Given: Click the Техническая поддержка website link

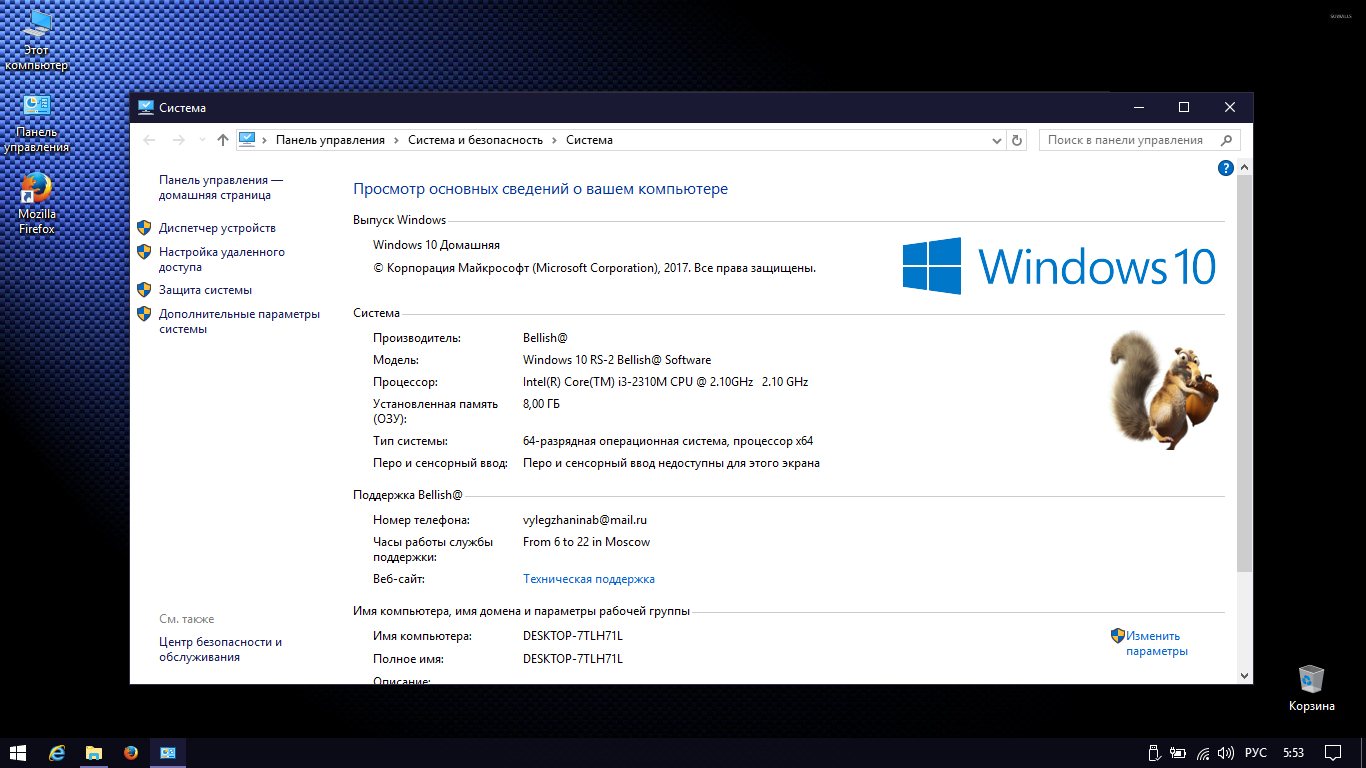Looking at the screenshot, I should coord(588,579).
